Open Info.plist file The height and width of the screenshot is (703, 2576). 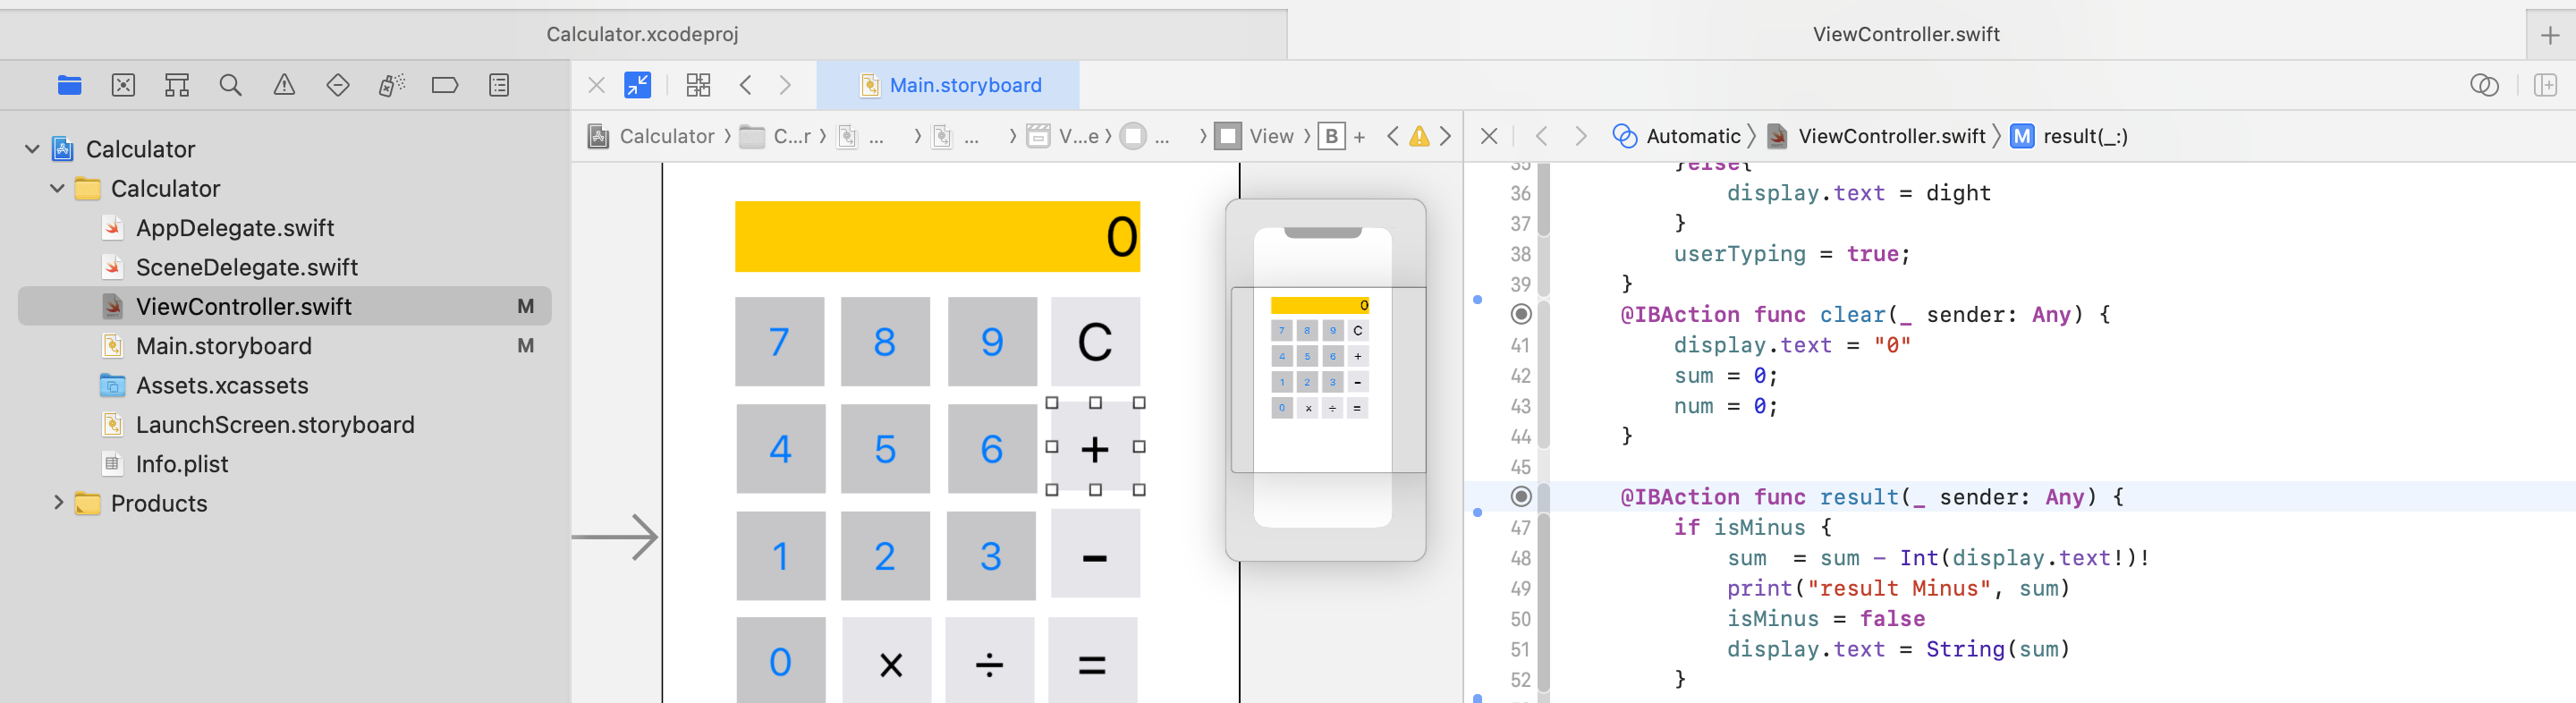(182, 464)
